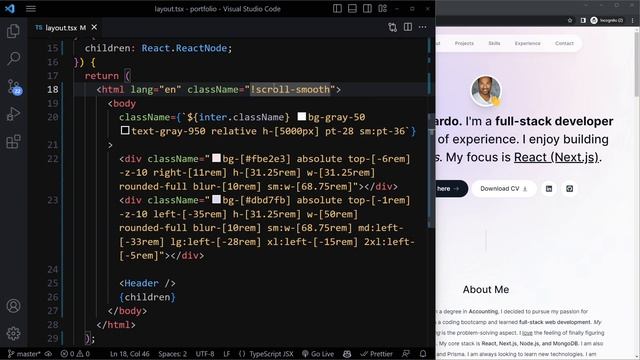This screenshot has height=360, width=640.
Task: Open Changes compare icon in editor toolbar
Action: tap(392, 27)
